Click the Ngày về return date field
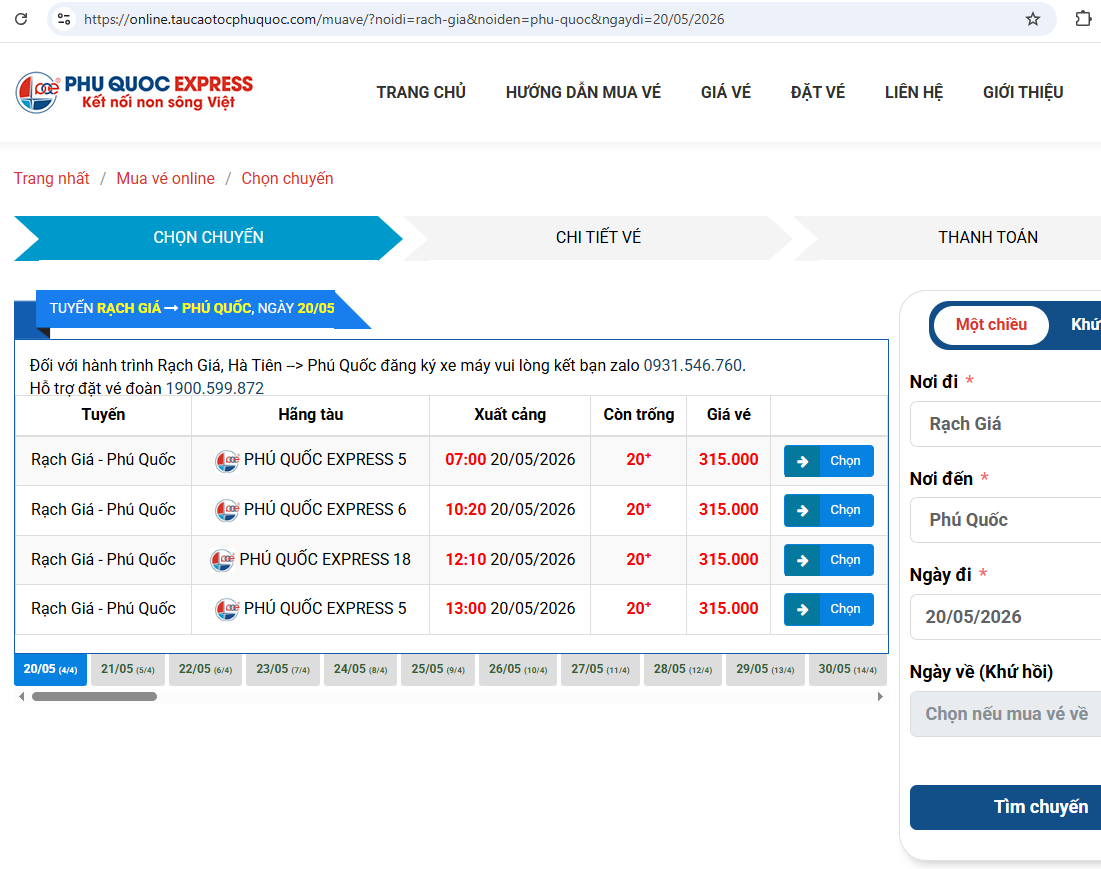Image resolution: width=1101 pixels, height=869 pixels. (1006, 714)
